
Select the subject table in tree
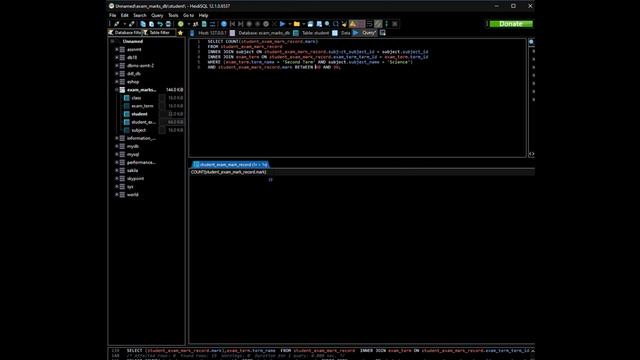(139, 130)
